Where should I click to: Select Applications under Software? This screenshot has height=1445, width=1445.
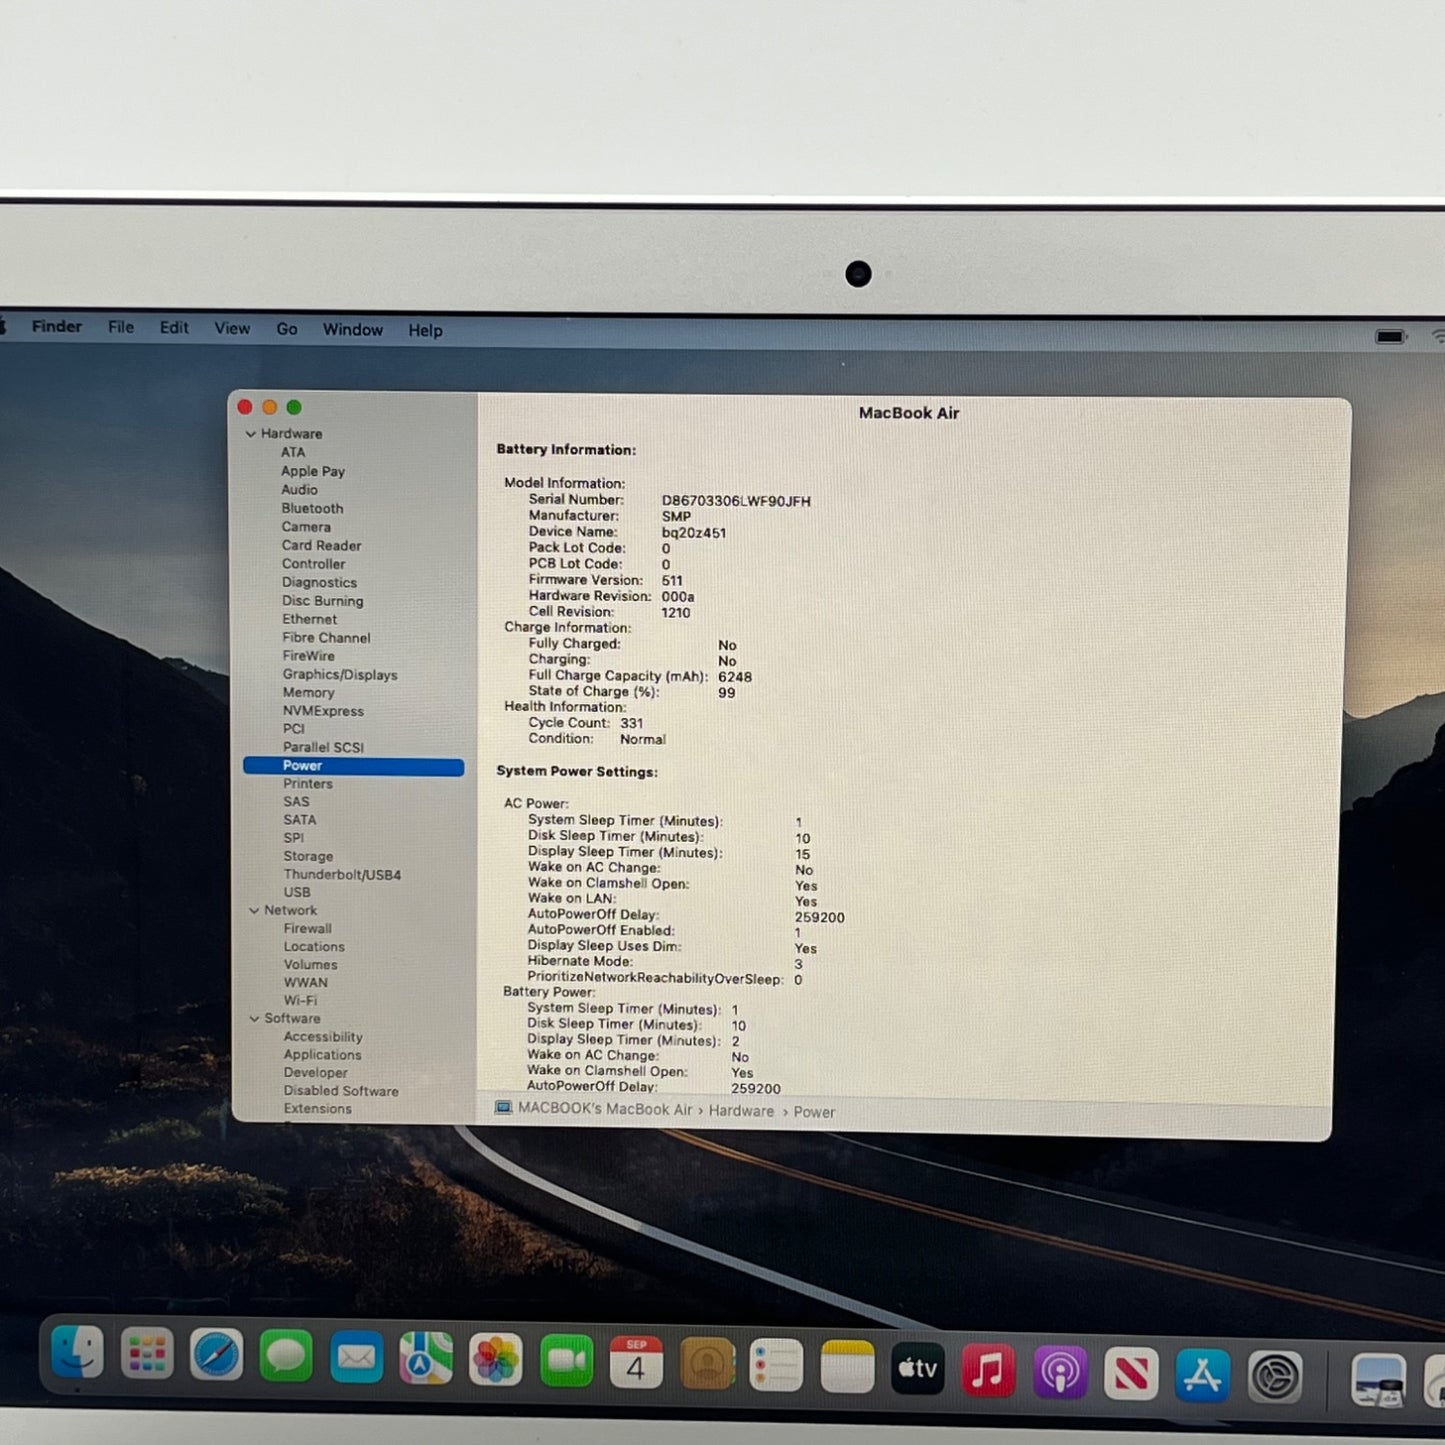322,1055
